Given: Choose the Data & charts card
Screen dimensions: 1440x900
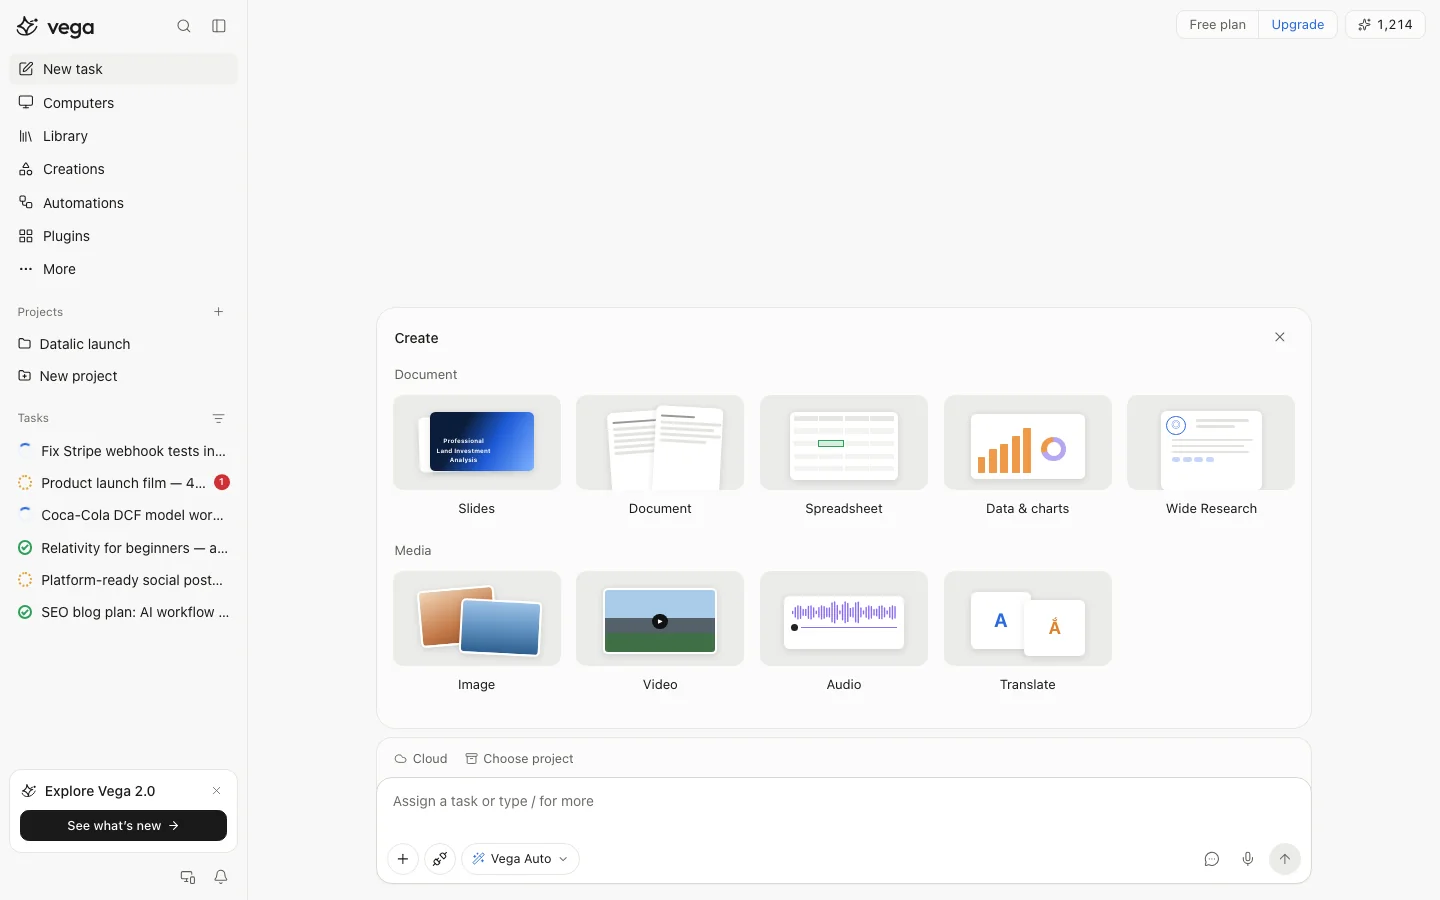Looking at the screenshot, I should (1028, 456).
